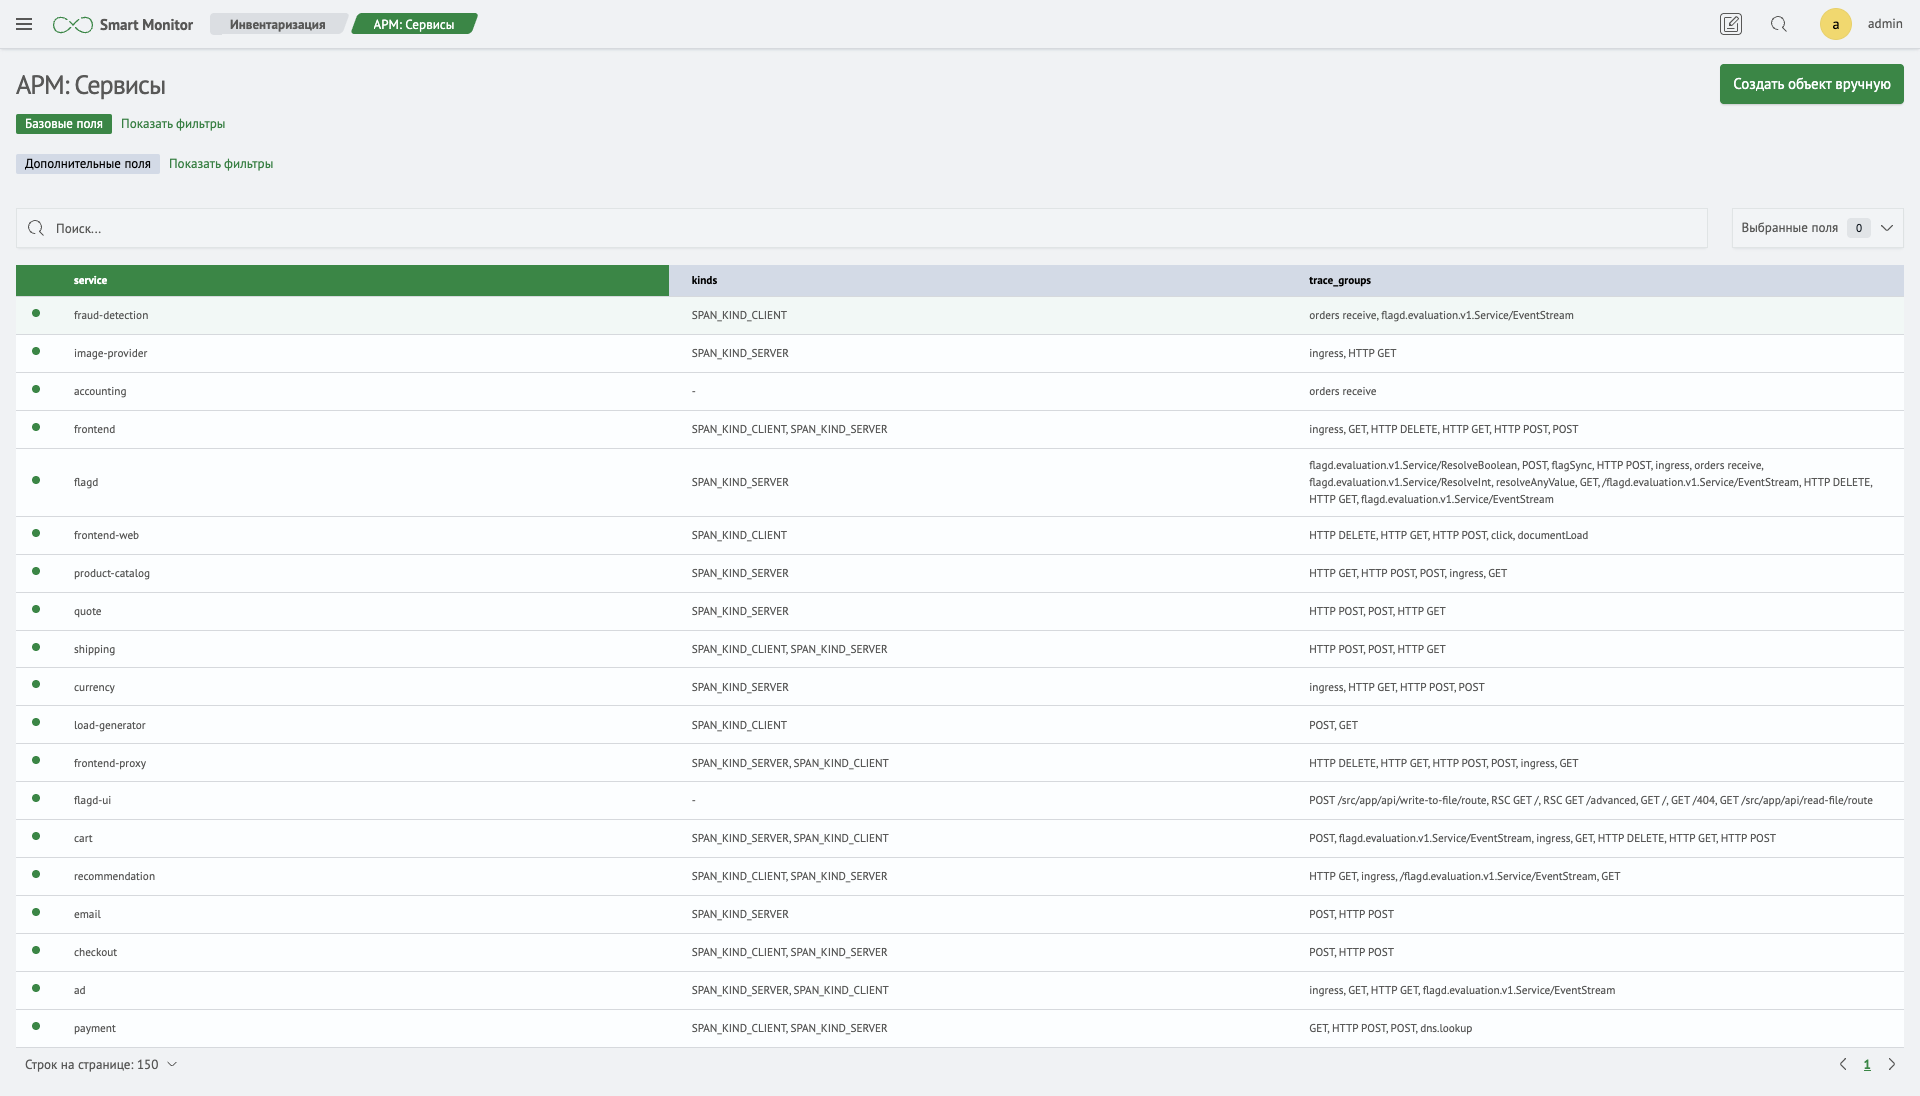Viewport: 1920px width, 1096px height.
Task: Open the Инвентаризация breadcrumb
Action: click(x=277, y=24)
